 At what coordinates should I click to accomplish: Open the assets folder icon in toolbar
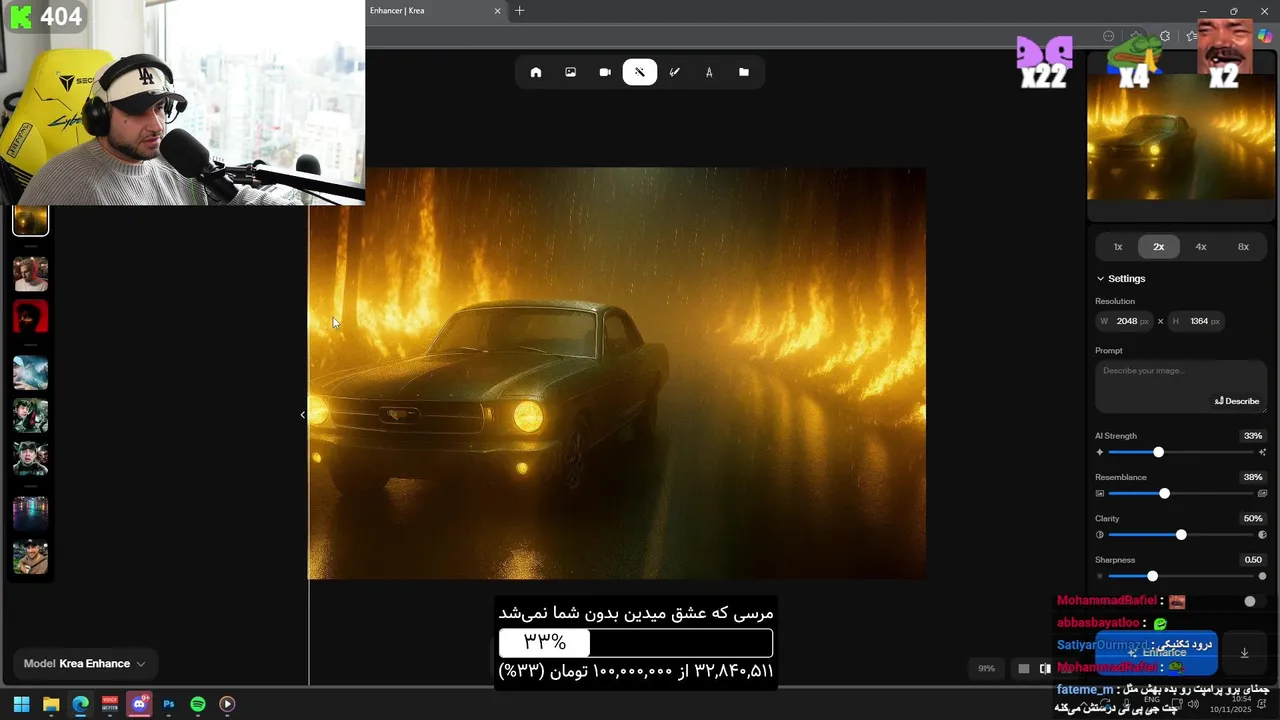744,72
